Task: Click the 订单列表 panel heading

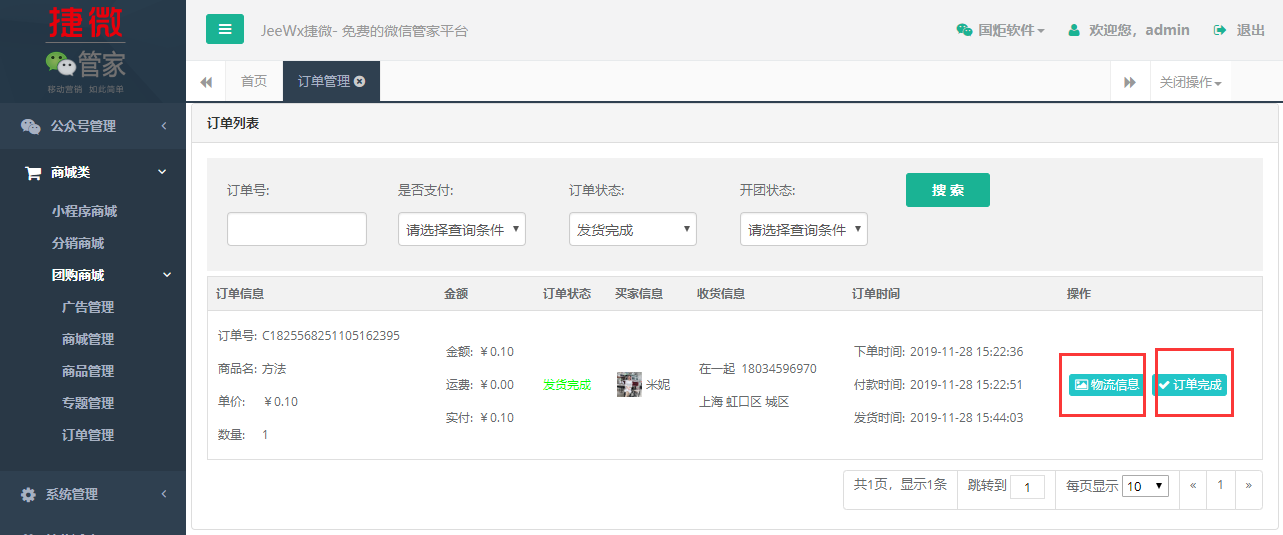Action: tap(233, 124)
